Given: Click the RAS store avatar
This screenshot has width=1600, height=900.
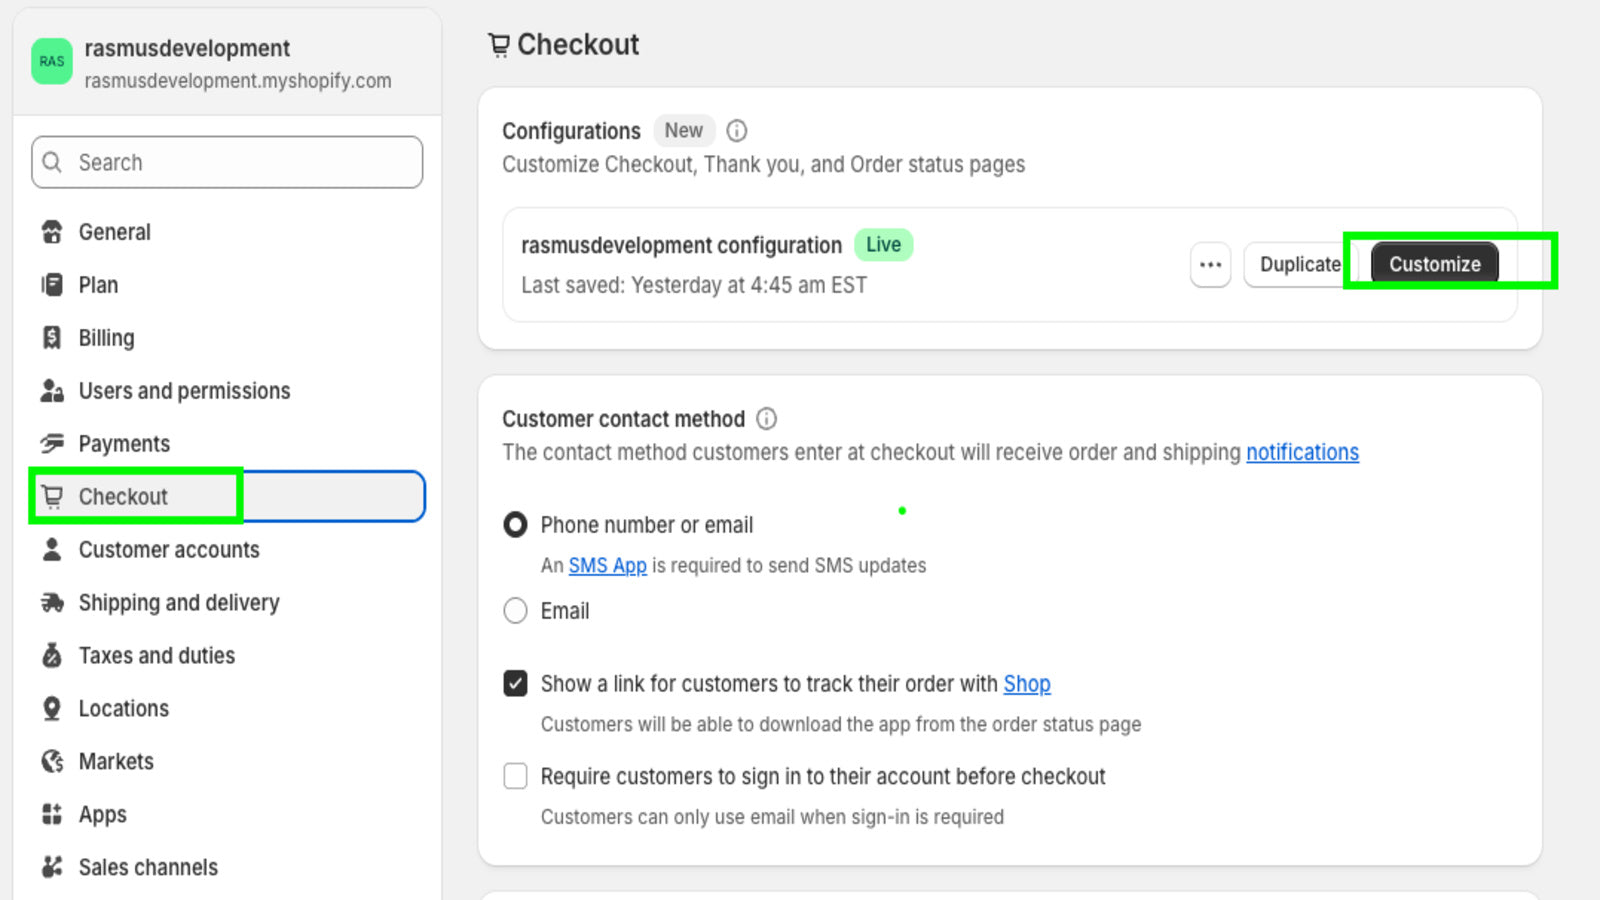Looking at the screenshot, I should (x=51, y=61).
